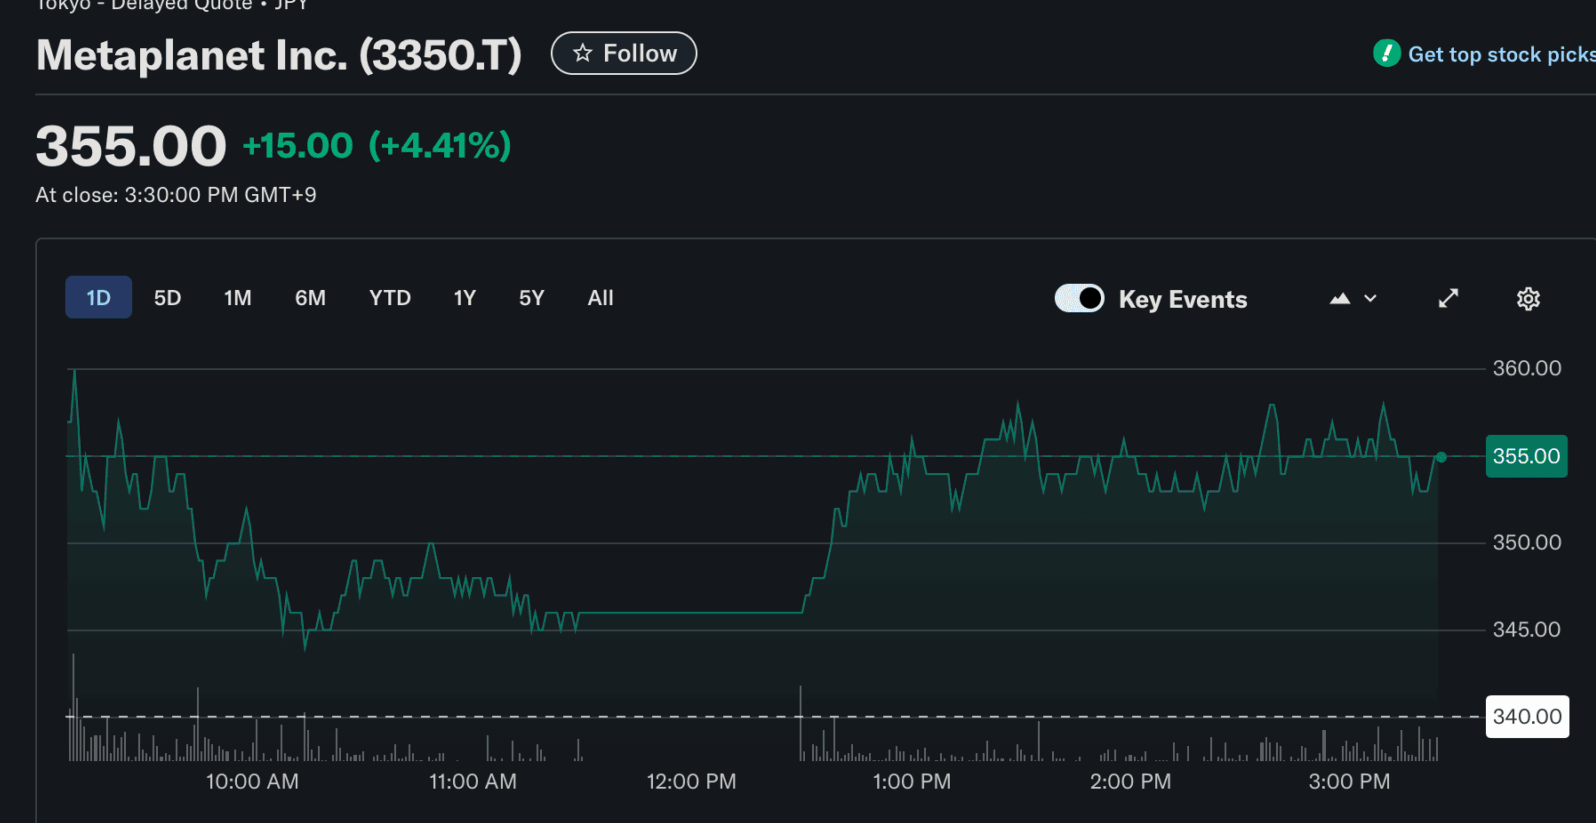
Task: Click the green 355.00 price label on axis
Action: 1526,457
